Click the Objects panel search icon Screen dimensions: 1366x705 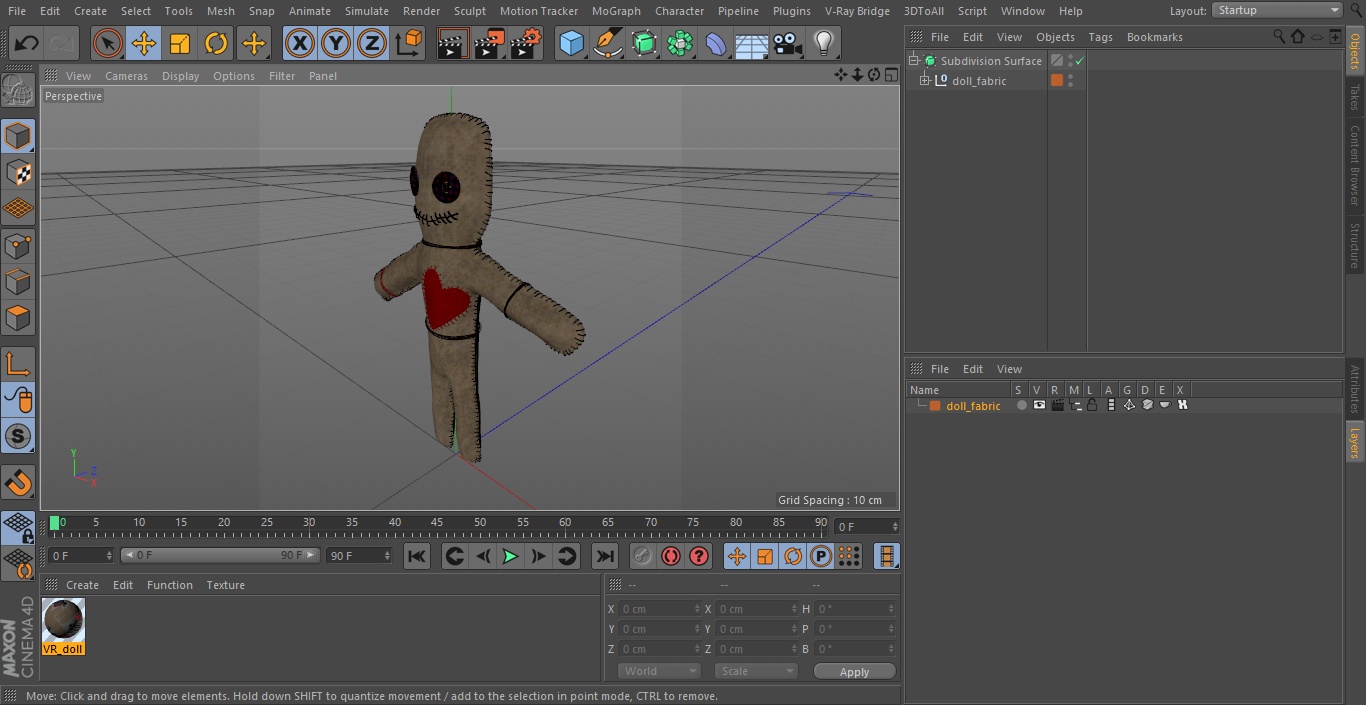(x=1279, y=36)
